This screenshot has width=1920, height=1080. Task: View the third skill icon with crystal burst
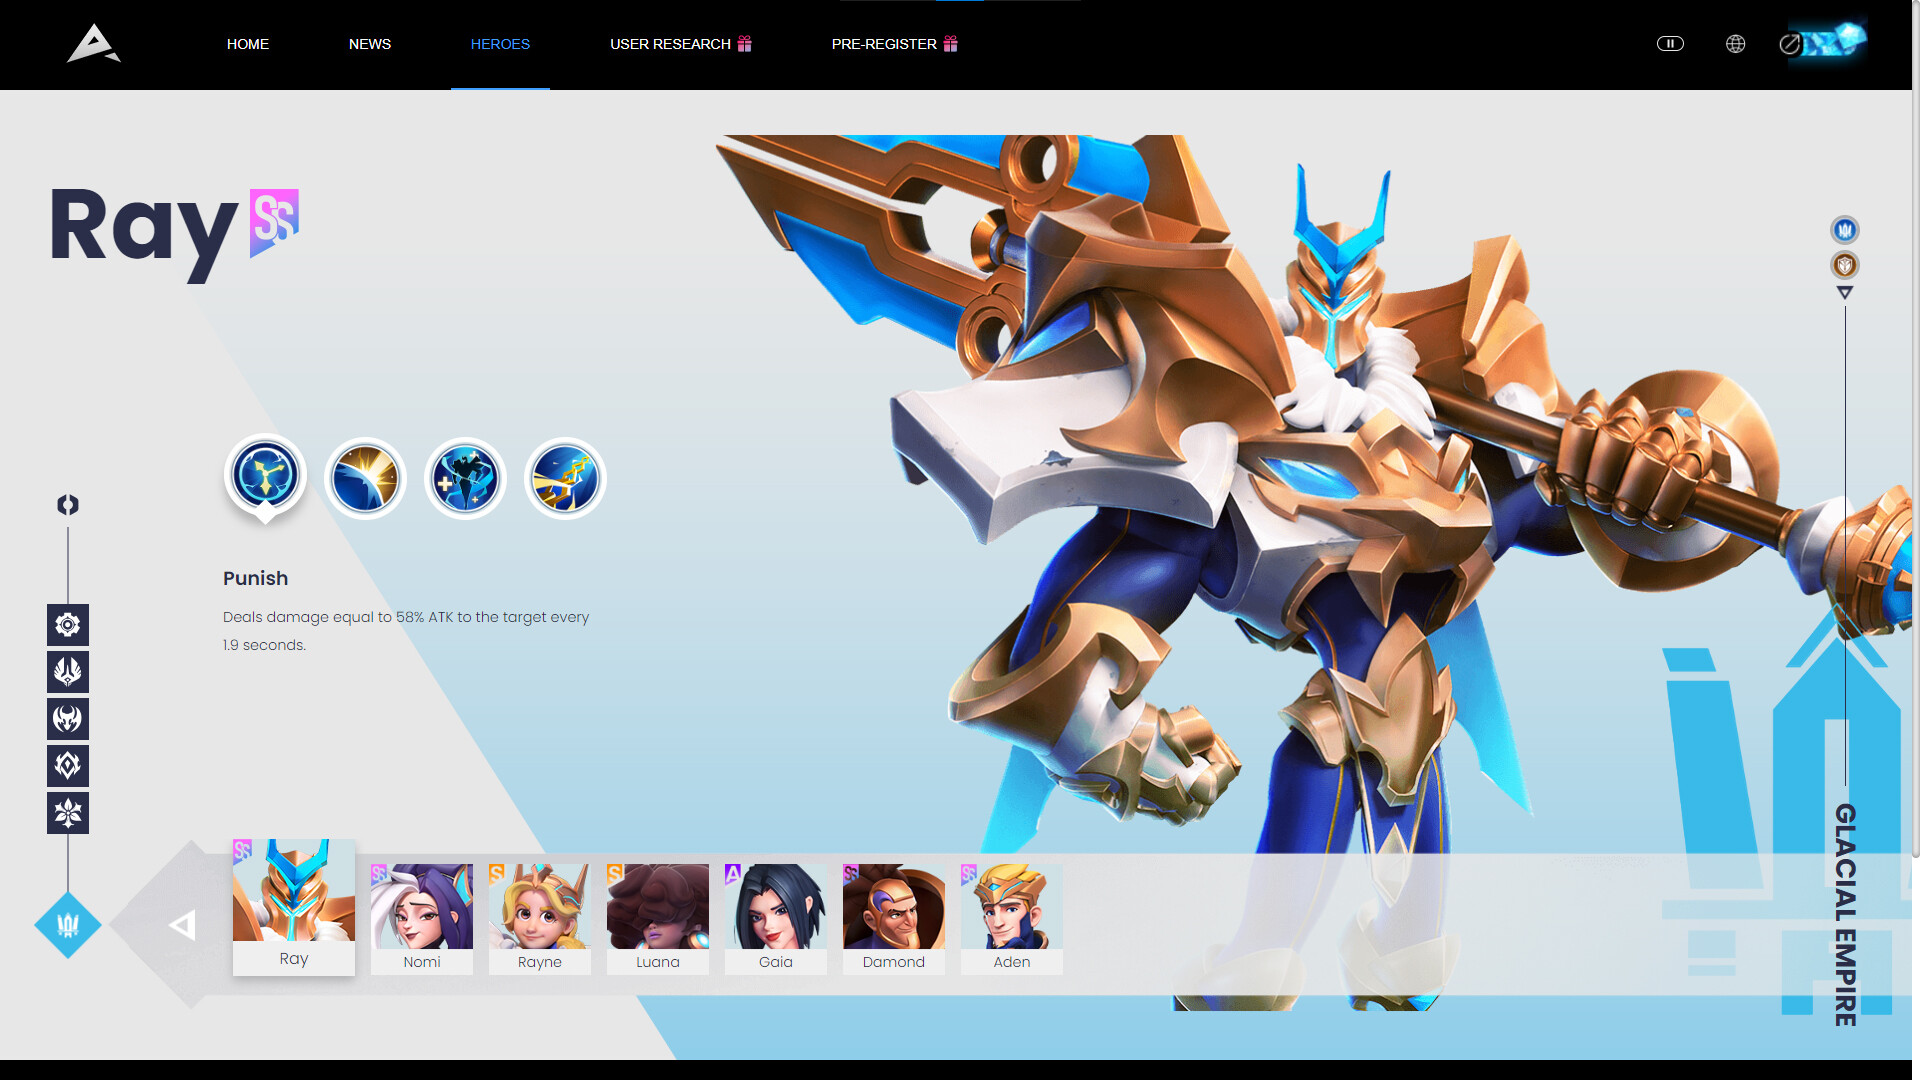click(x=465, y=478)
